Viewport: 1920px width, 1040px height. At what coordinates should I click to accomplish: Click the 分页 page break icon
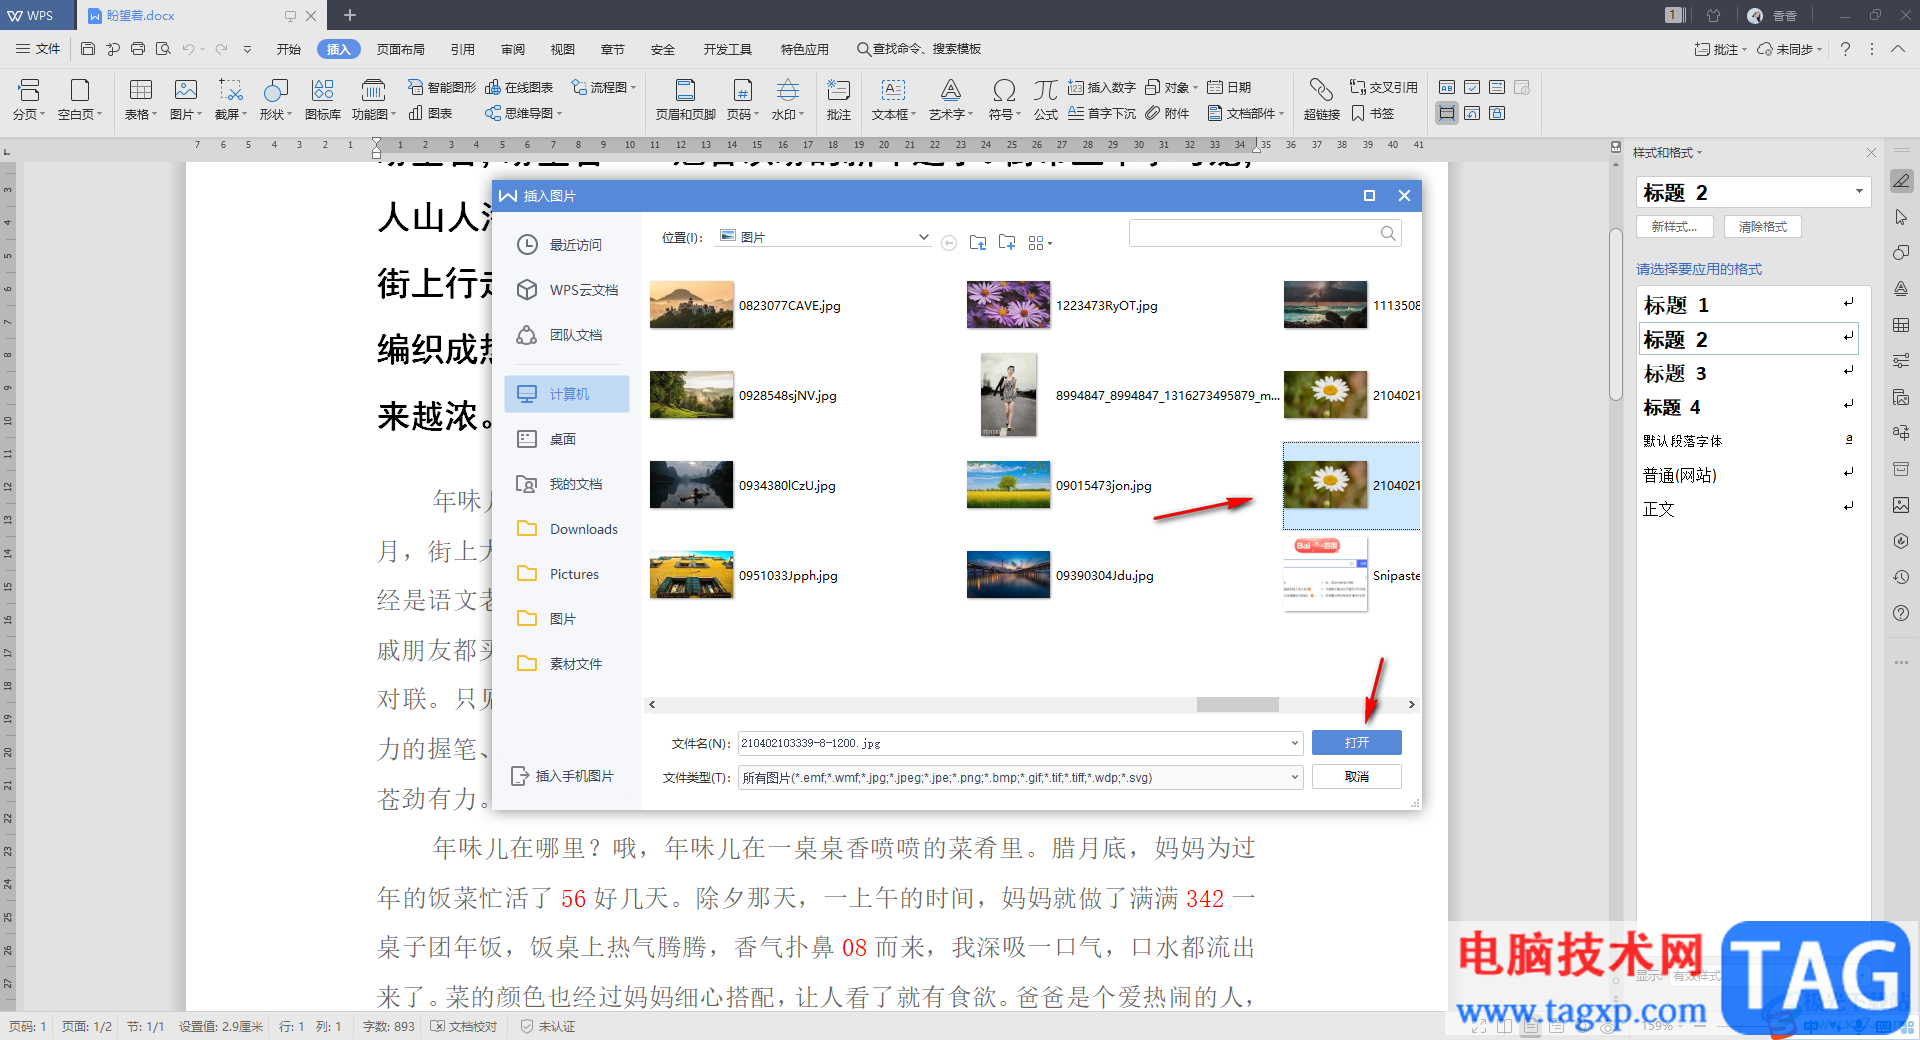[x=29, y=99]
